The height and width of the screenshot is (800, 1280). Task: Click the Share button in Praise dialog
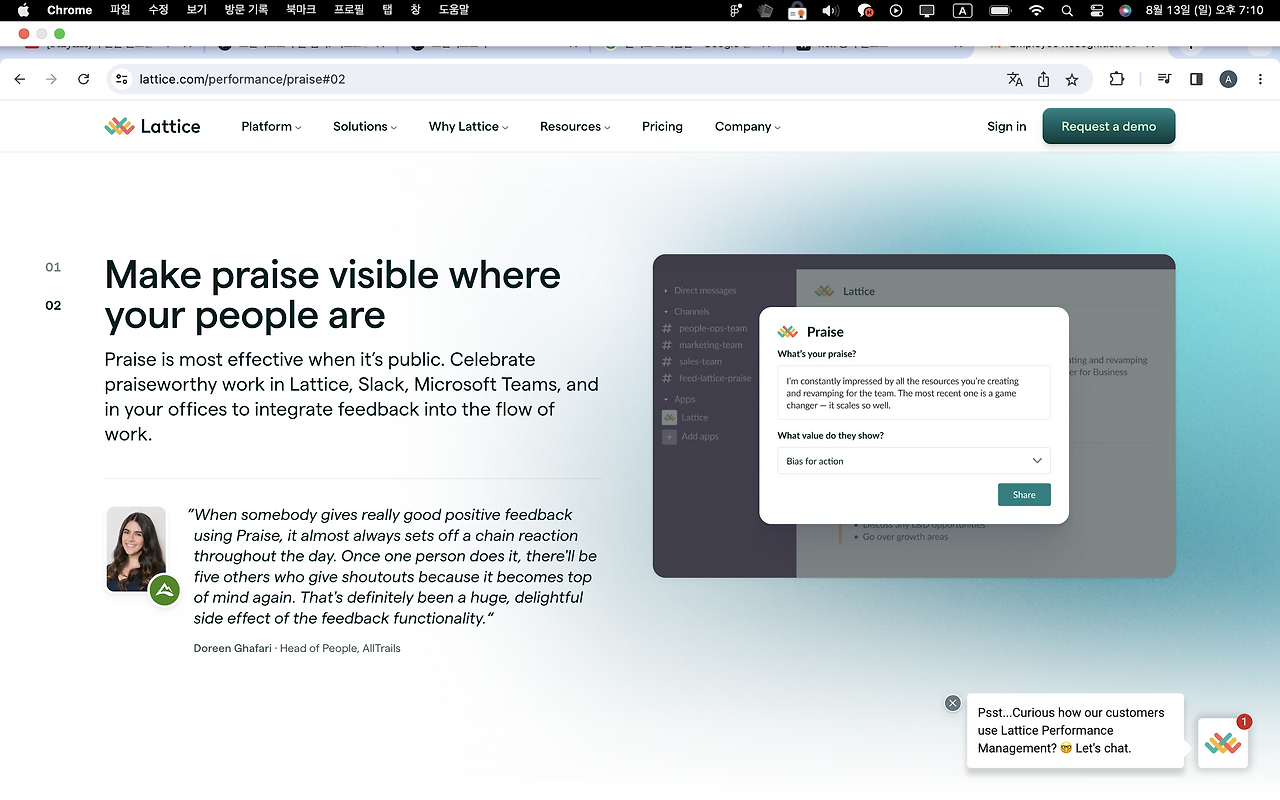(1024, 495)
